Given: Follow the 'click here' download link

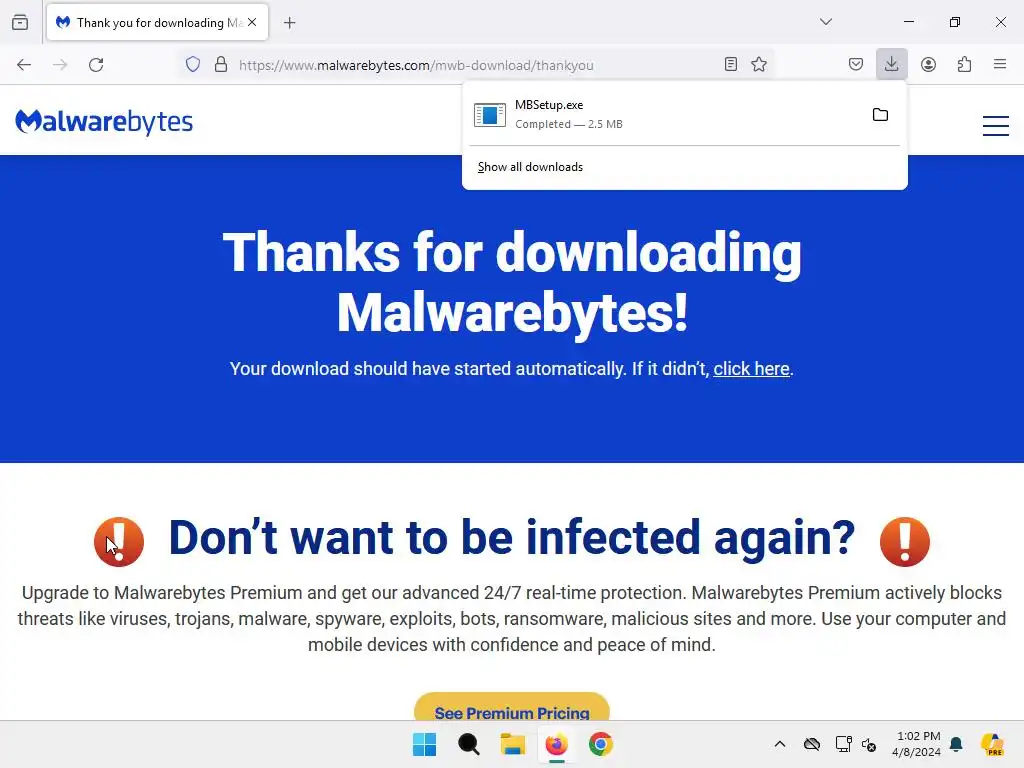Looking at the screenshot, I should 751,369.
